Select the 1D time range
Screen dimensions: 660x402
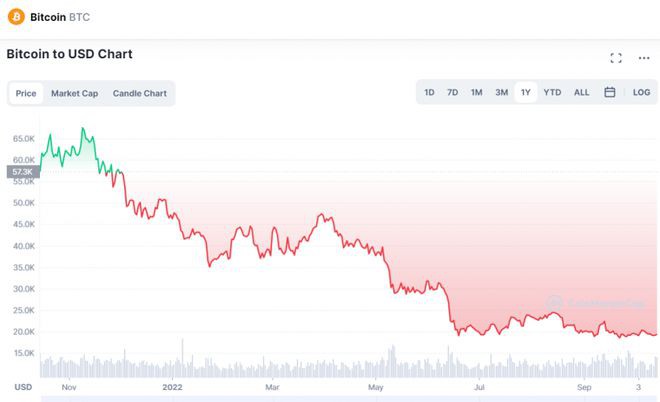tap(429, 93)
